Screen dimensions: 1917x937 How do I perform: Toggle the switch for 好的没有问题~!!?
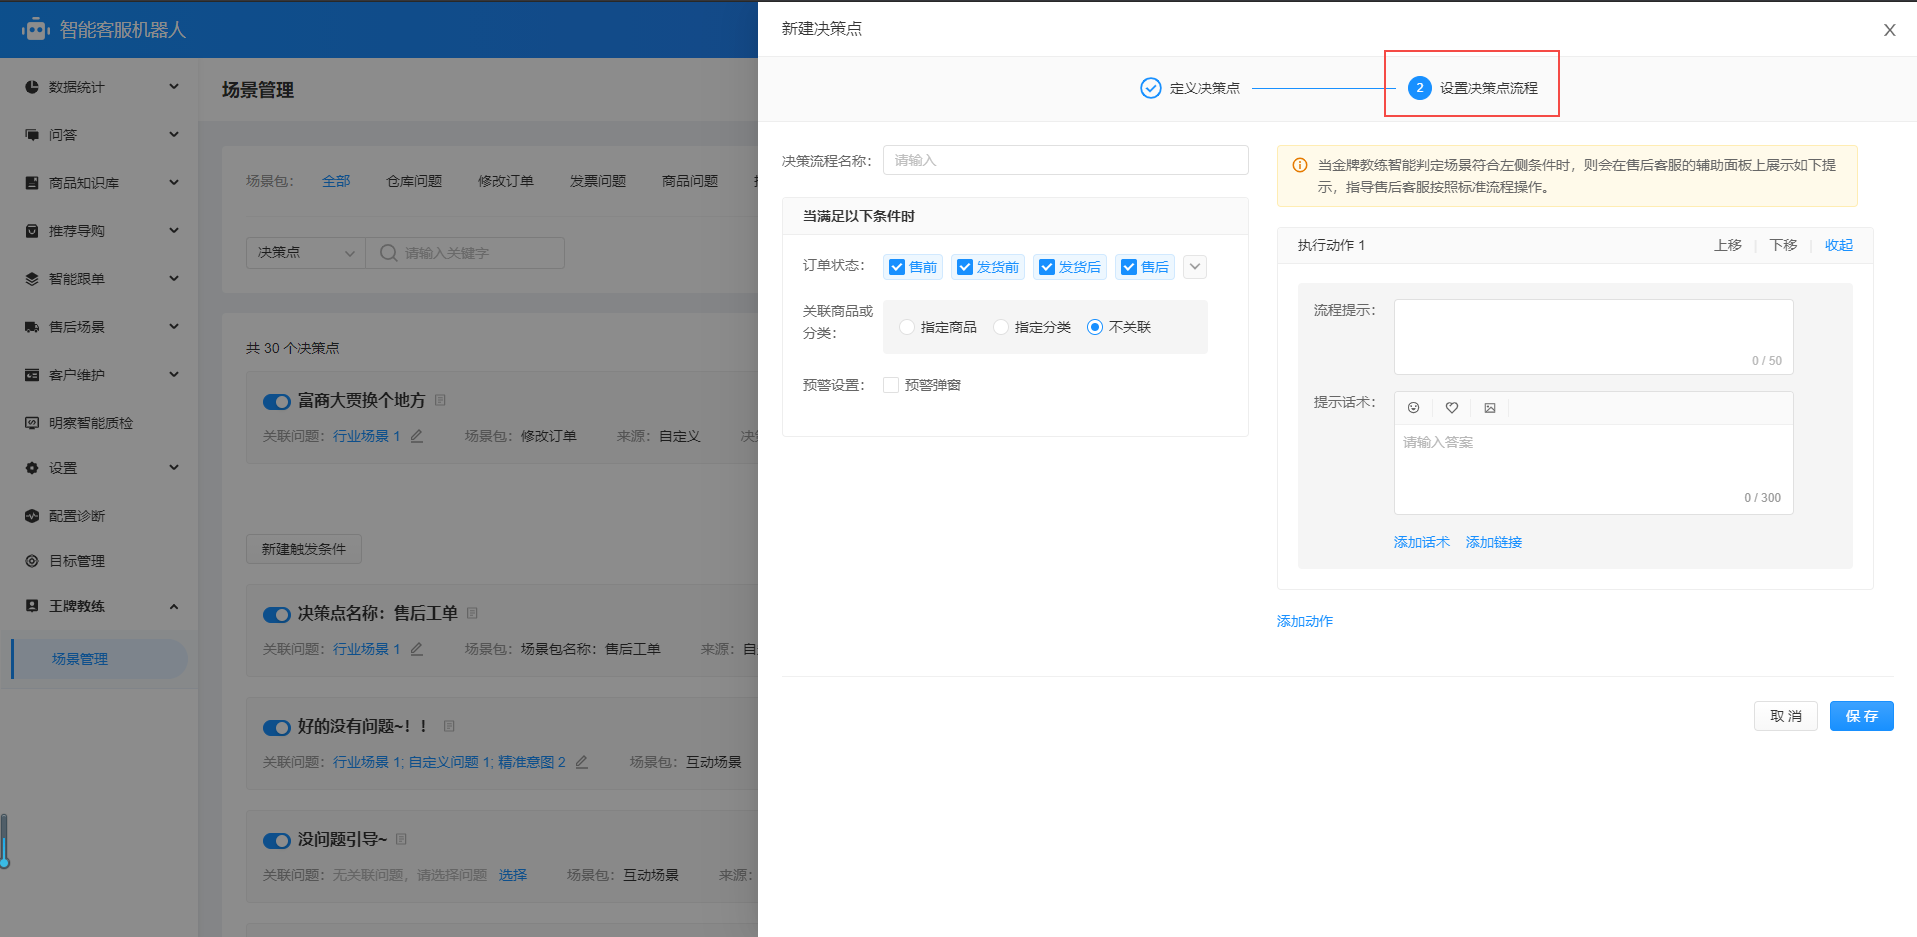277,728
